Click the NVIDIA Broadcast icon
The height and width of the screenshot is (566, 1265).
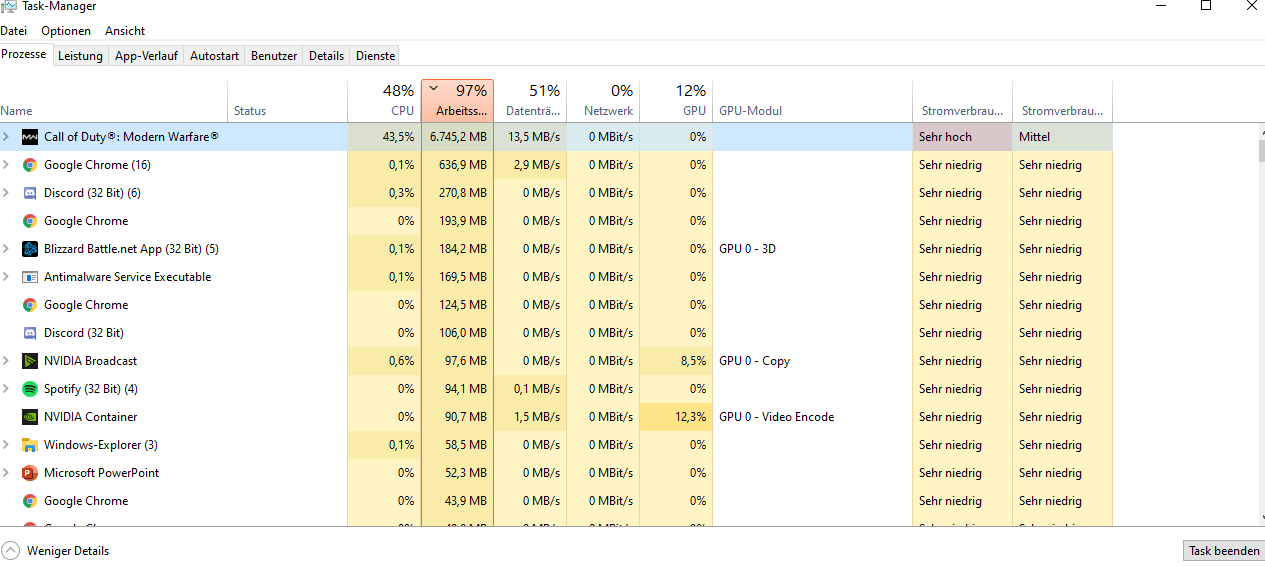point(30,361)
